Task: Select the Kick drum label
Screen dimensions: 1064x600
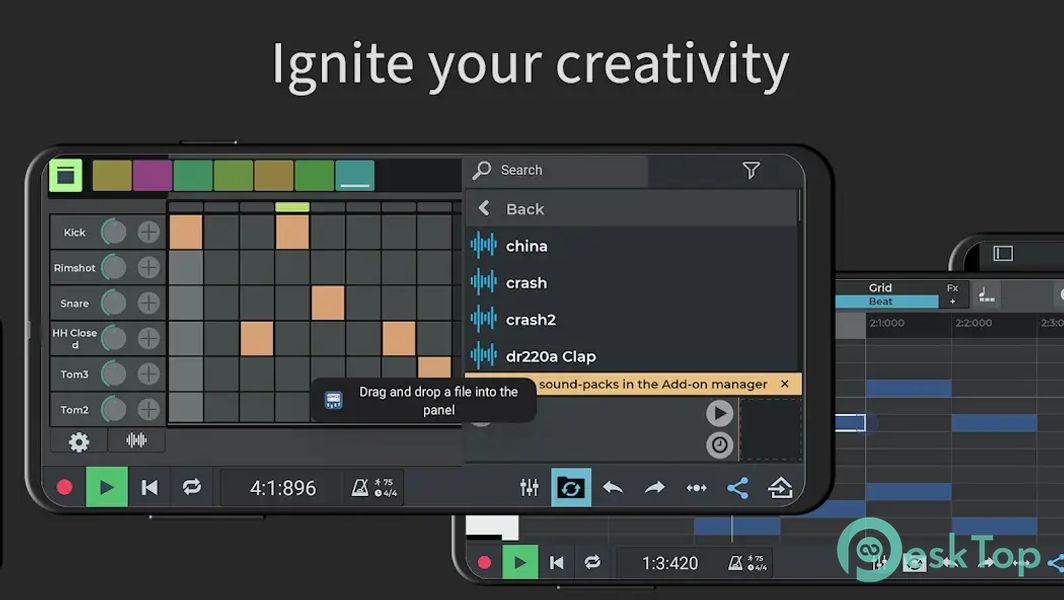Action: (75, 232)
